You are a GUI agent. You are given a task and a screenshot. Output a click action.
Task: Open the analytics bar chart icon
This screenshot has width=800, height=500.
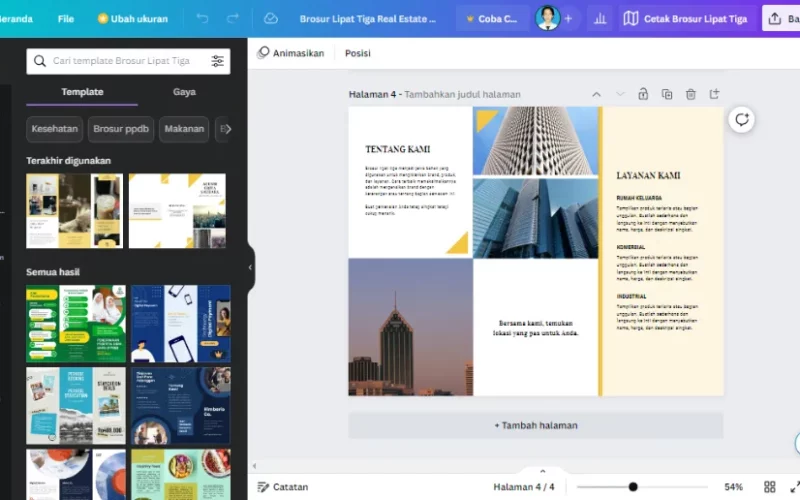(x=600, y=19)
